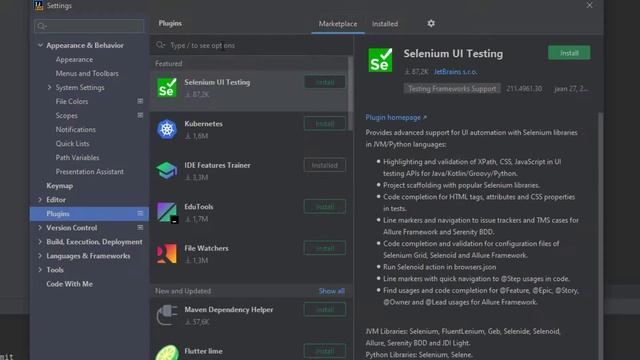Select the Maven Dependency Helper icon
Viewport: 640px width, 360px height.
(167, 315)
